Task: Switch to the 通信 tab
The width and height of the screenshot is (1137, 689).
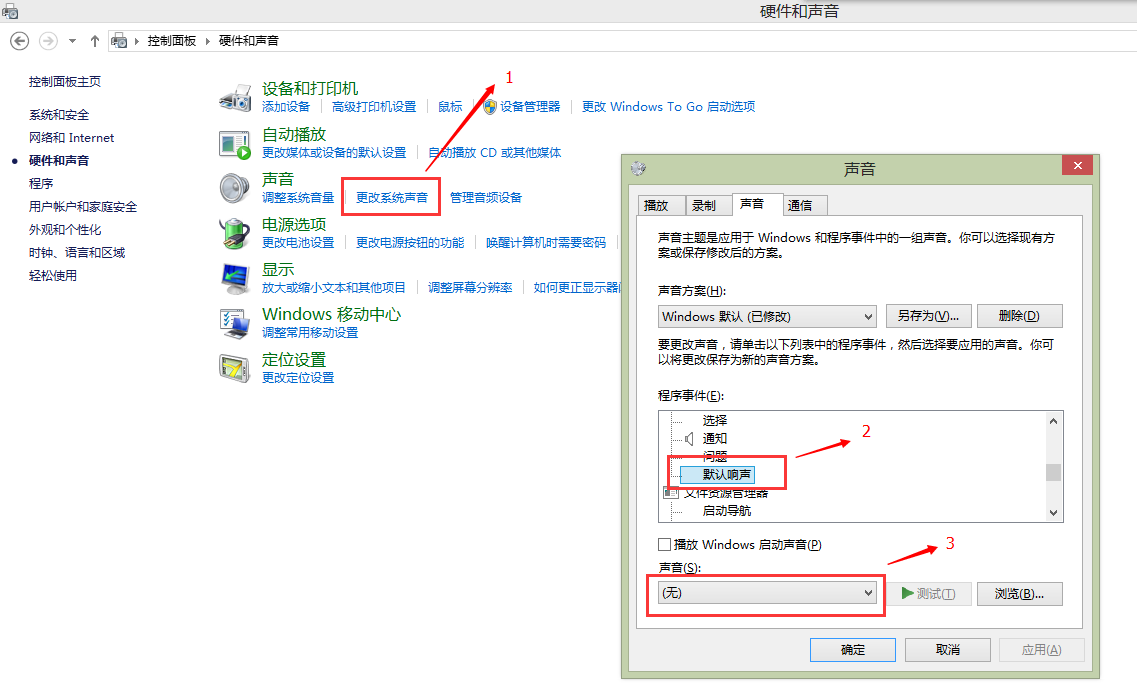Action: click(x=805, y=205)
